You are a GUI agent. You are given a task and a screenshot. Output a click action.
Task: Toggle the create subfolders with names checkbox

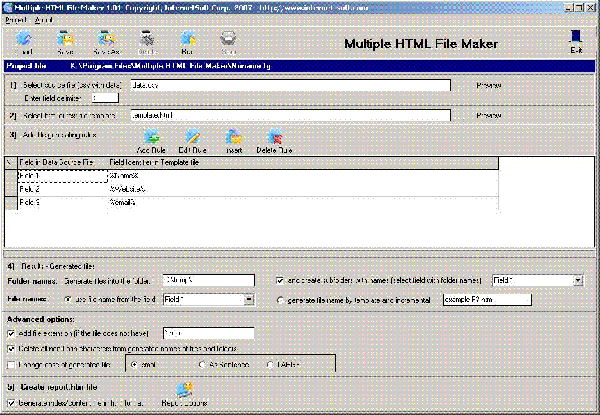pos(279,280)
